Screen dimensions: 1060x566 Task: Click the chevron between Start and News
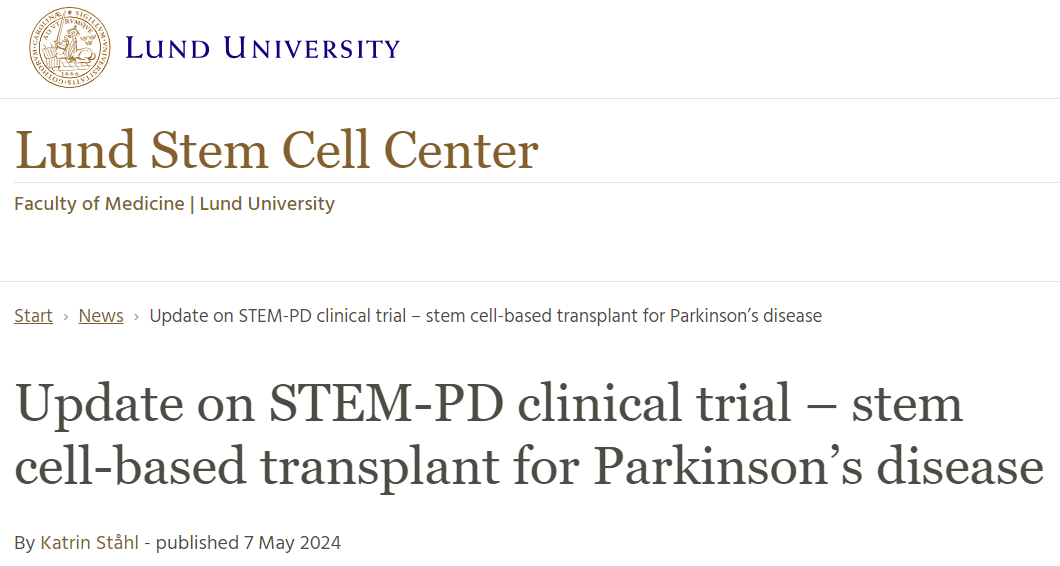[x=66, y=317]
